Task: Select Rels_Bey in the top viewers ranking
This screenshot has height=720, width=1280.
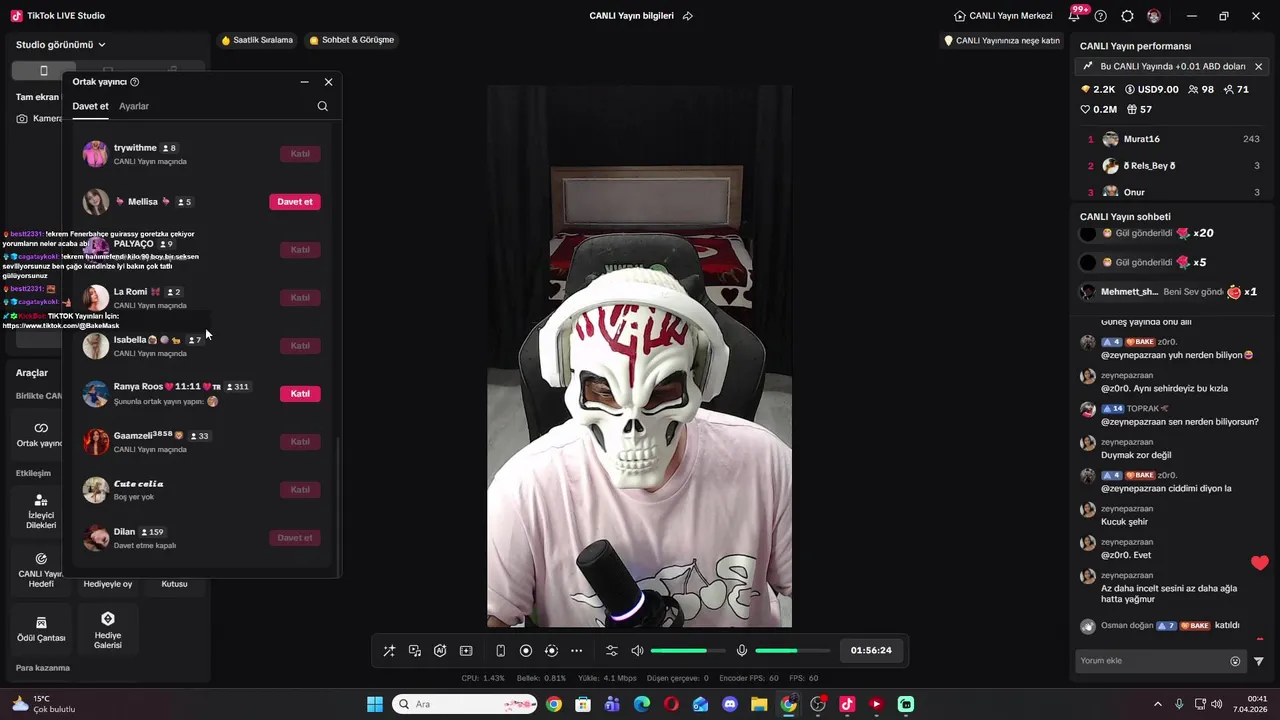Action: click(x=1174, y=166)
